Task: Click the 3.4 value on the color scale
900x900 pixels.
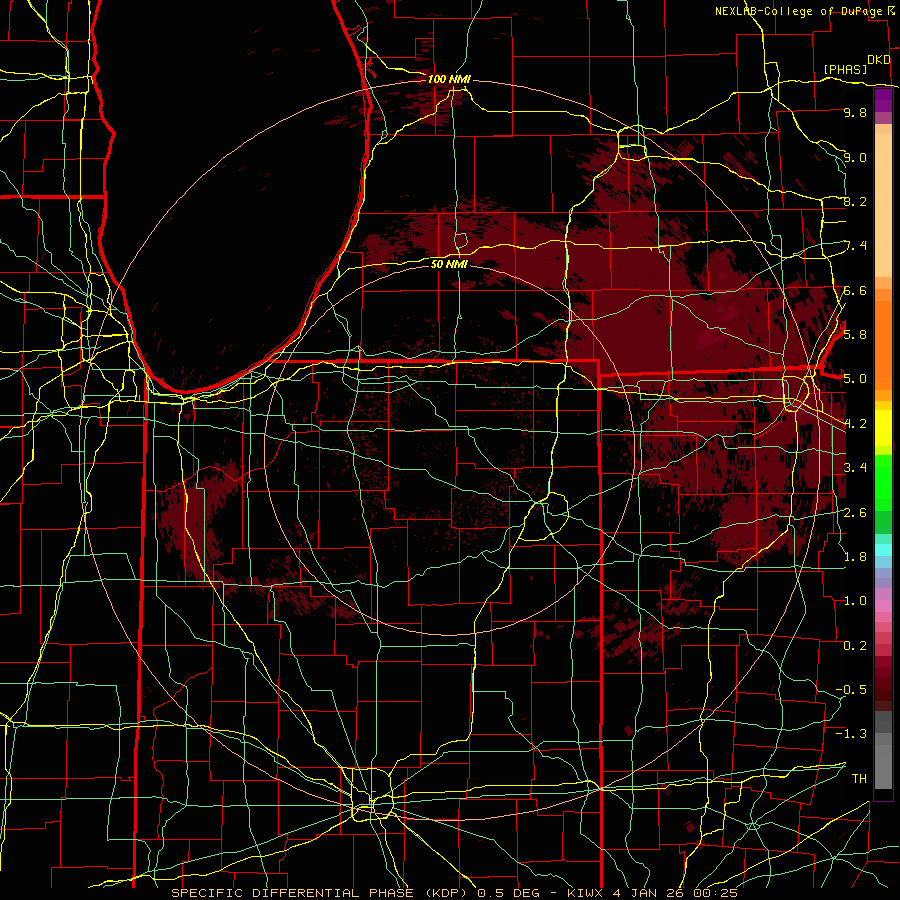Action: coord(855,467)
